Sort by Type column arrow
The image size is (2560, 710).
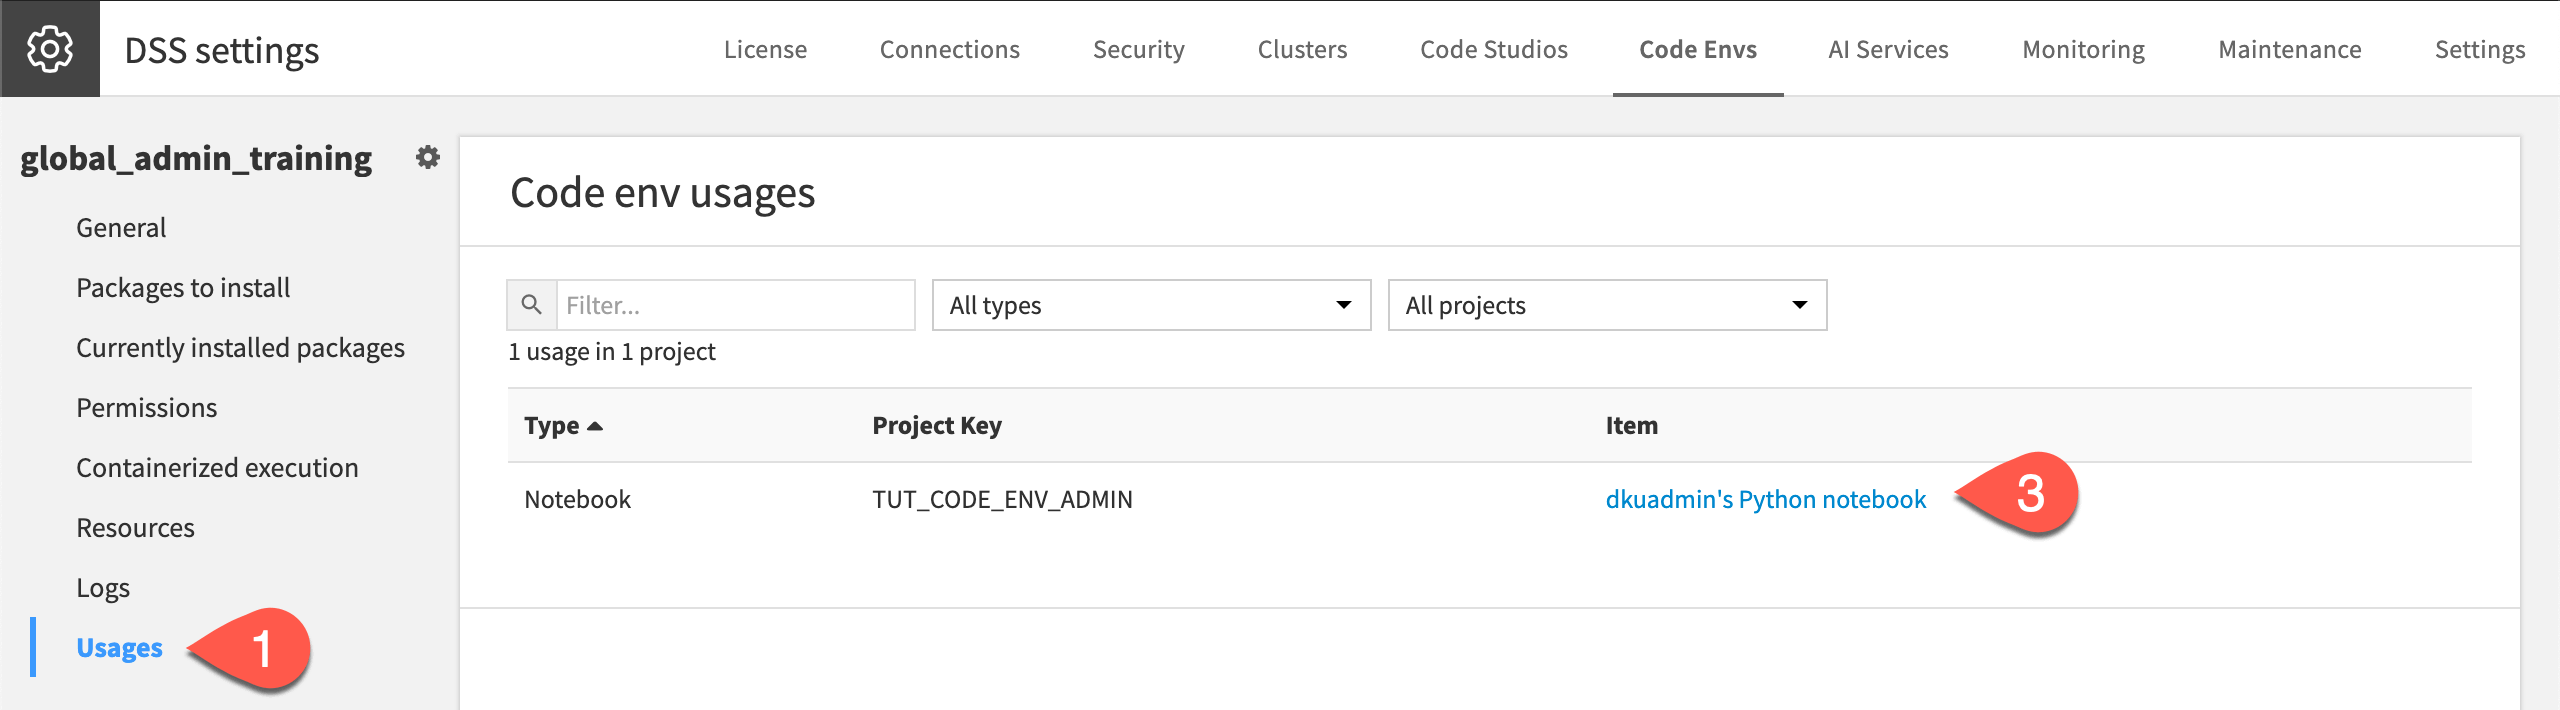(x=595, y=426)
